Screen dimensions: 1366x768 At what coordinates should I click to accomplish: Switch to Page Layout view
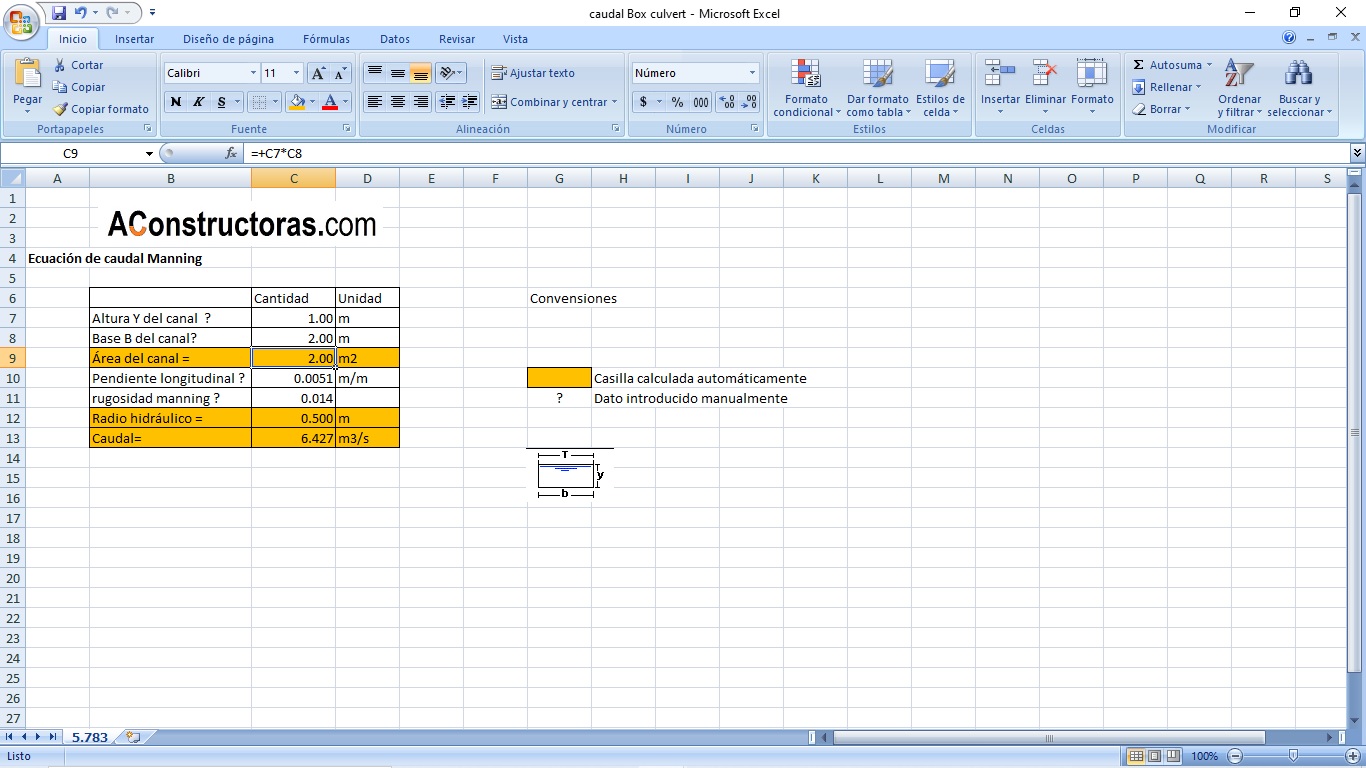point(1154,756)
